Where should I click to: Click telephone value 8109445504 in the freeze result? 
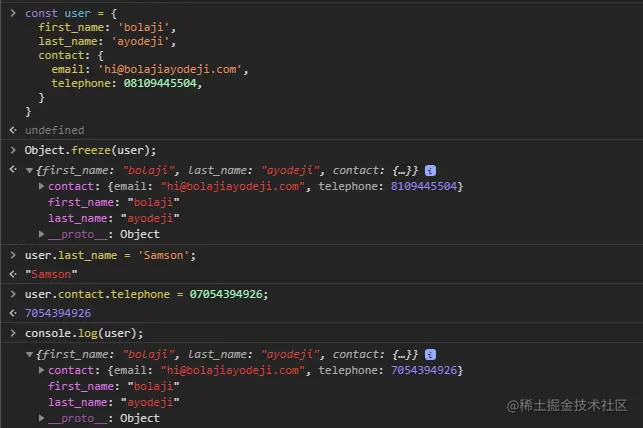tap(424, 187)
